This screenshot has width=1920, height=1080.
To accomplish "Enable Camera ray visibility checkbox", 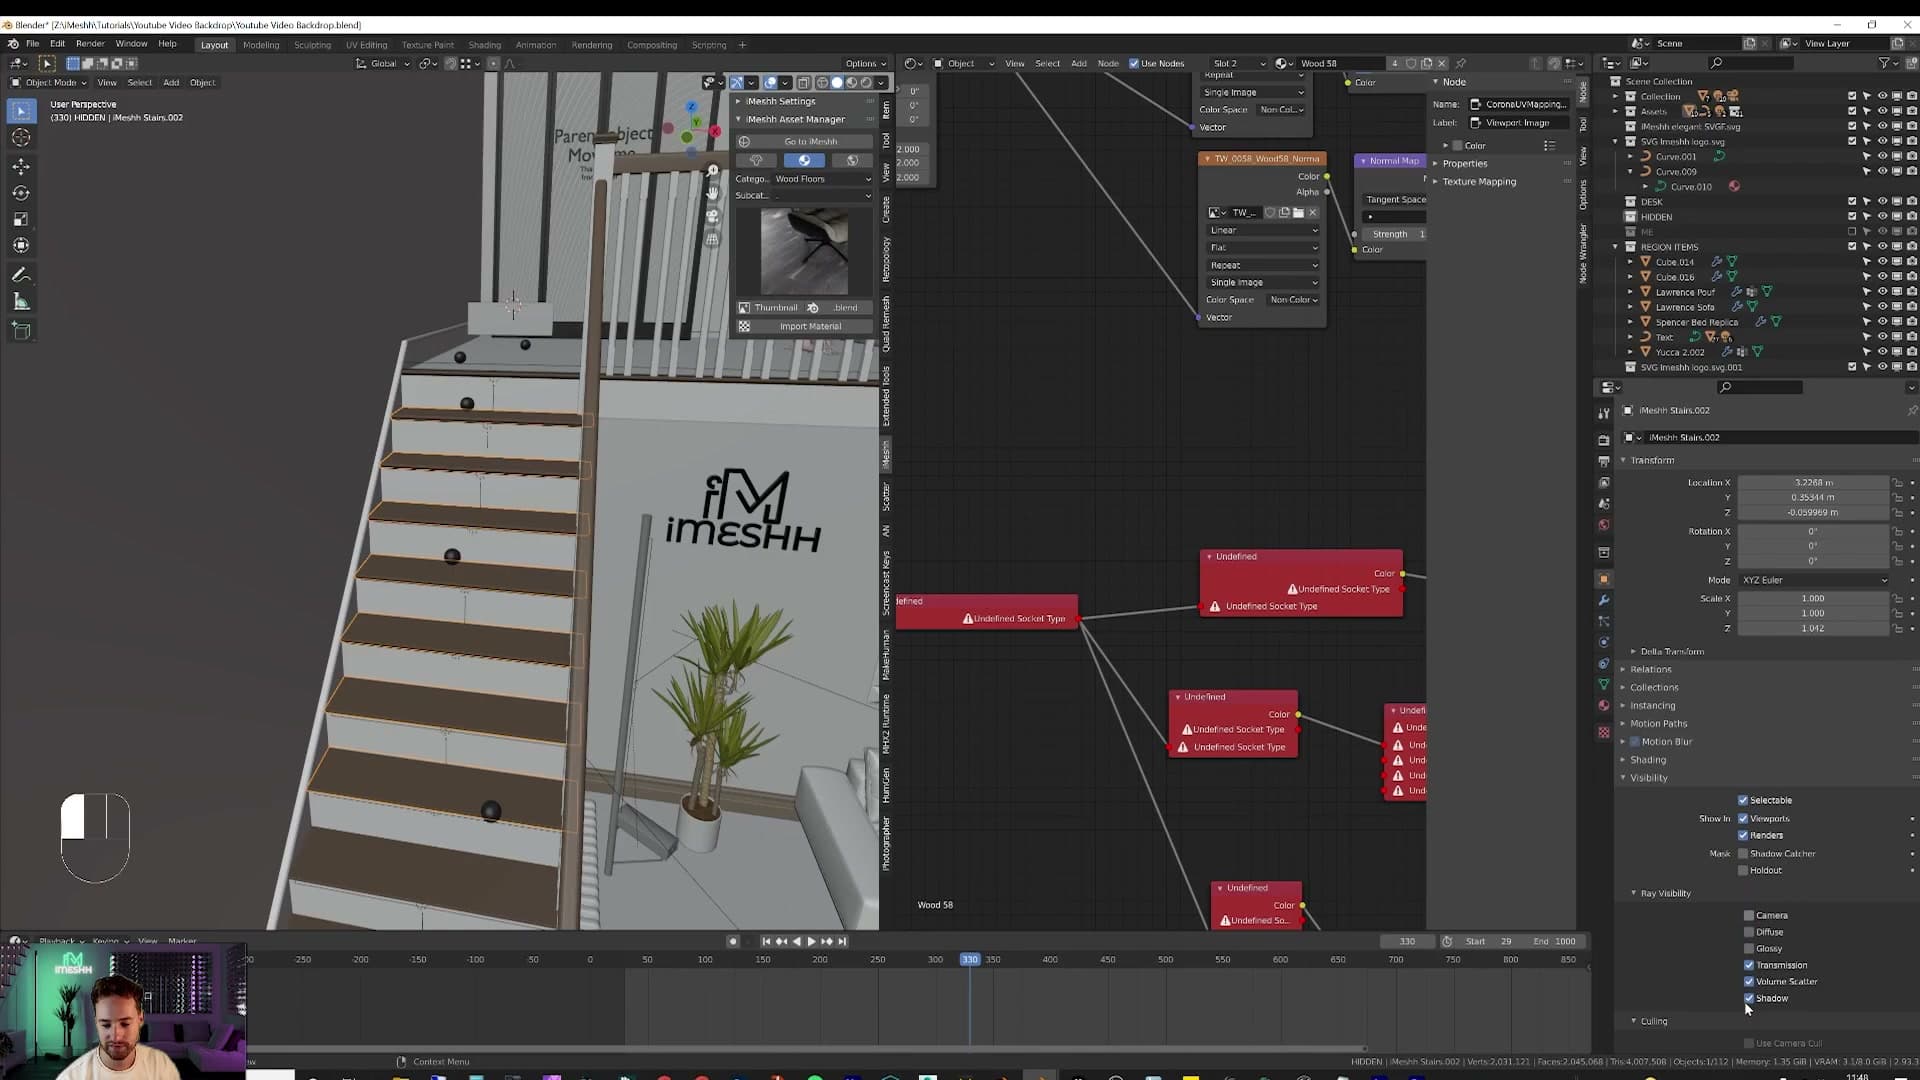I will pos(1749,915).
